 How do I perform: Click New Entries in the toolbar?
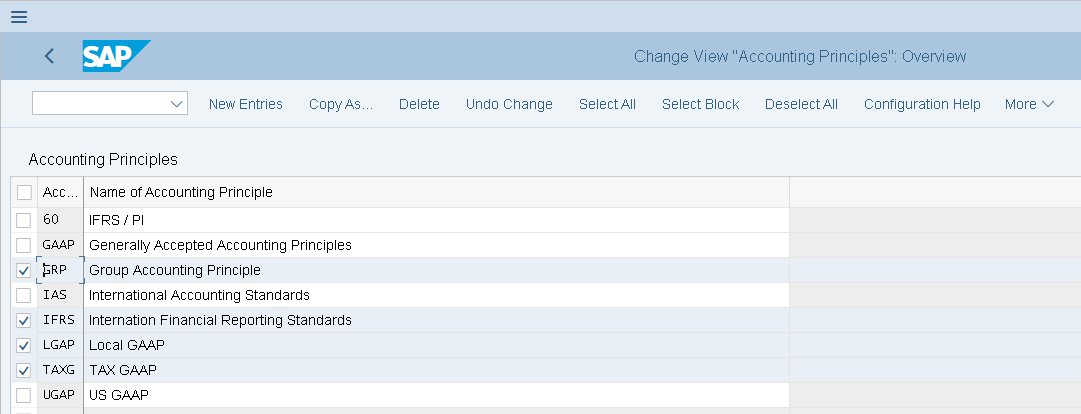click(x=245, y=104)
